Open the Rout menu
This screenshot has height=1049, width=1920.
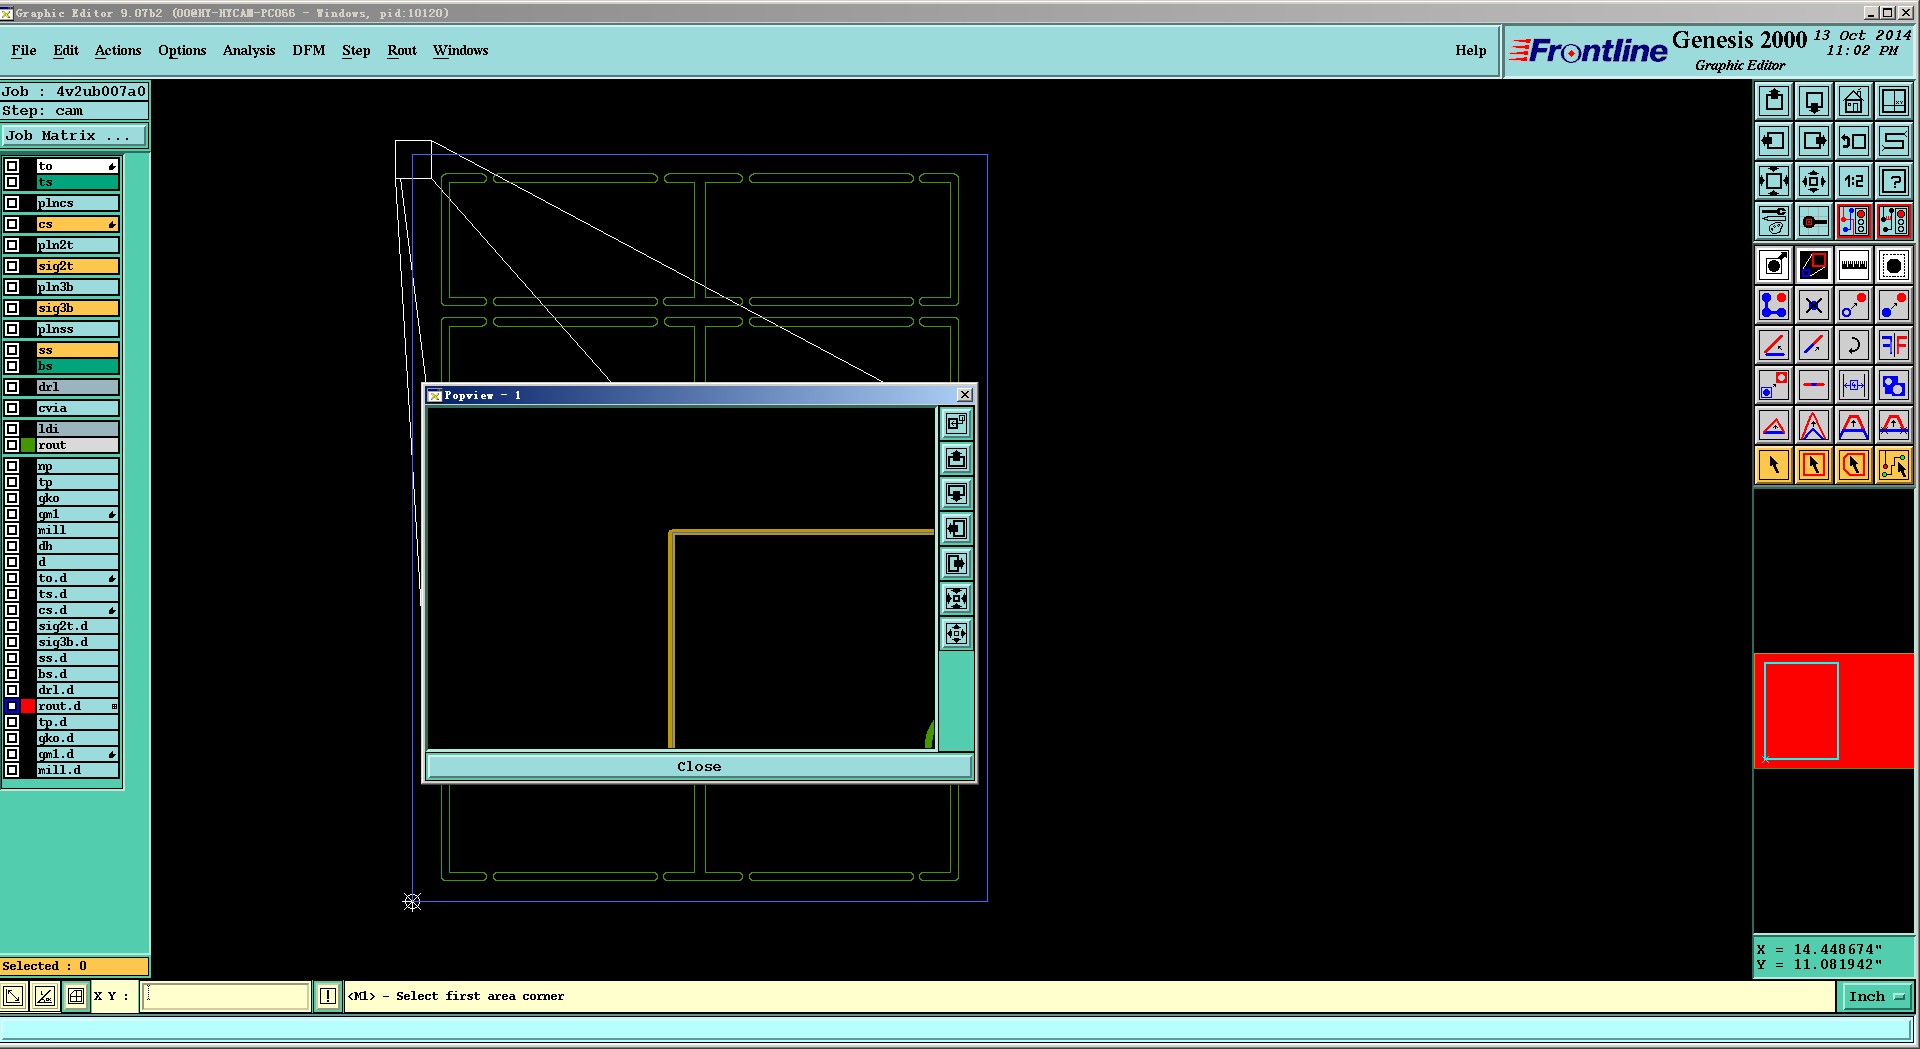tap(402, 50)
